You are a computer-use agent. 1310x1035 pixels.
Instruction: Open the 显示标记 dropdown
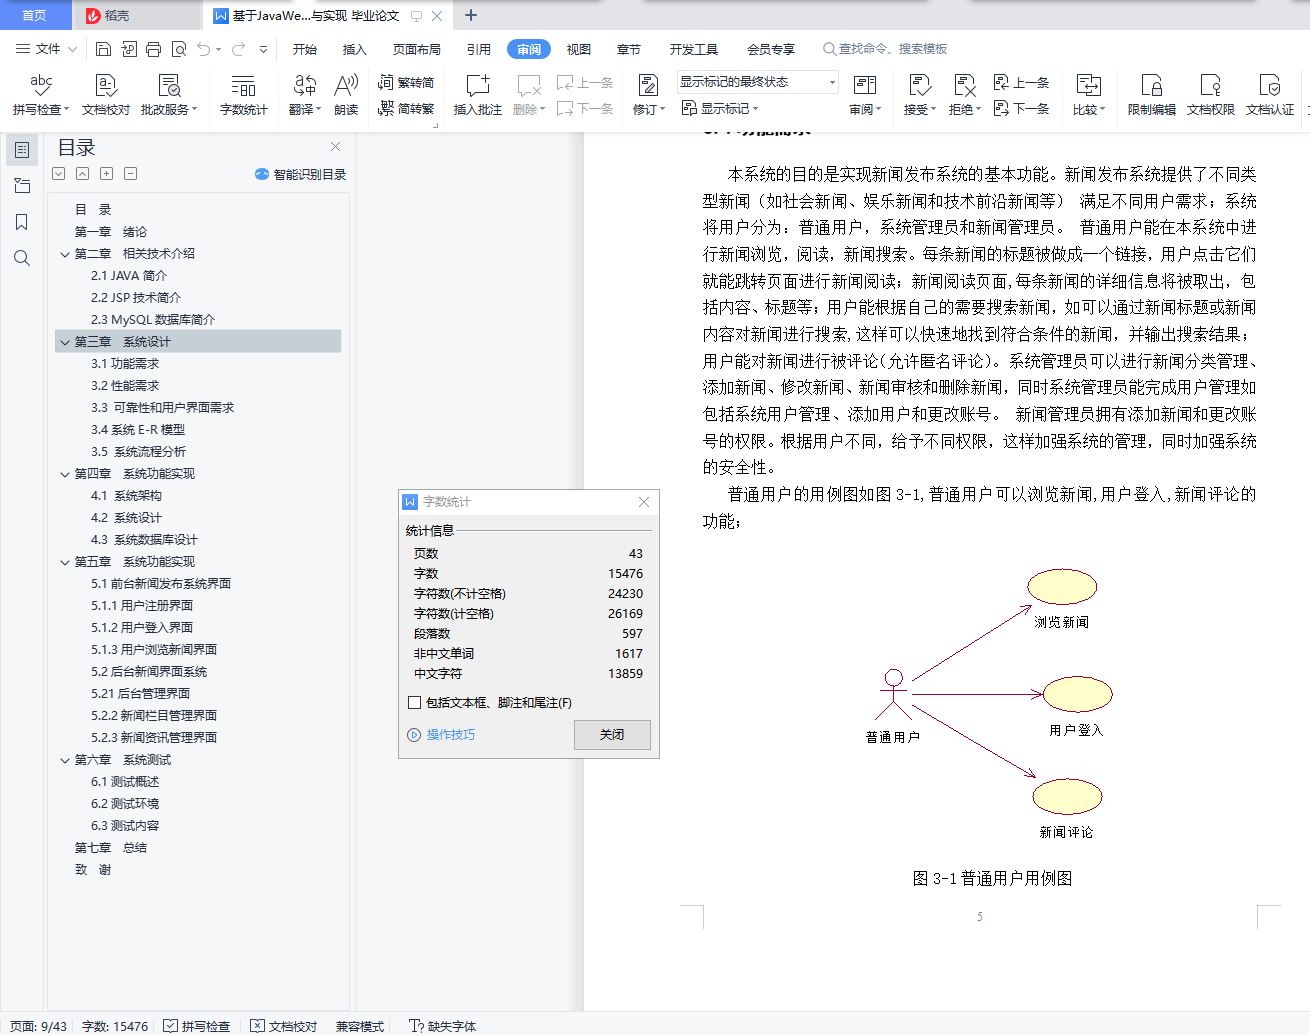pos(720,108)
